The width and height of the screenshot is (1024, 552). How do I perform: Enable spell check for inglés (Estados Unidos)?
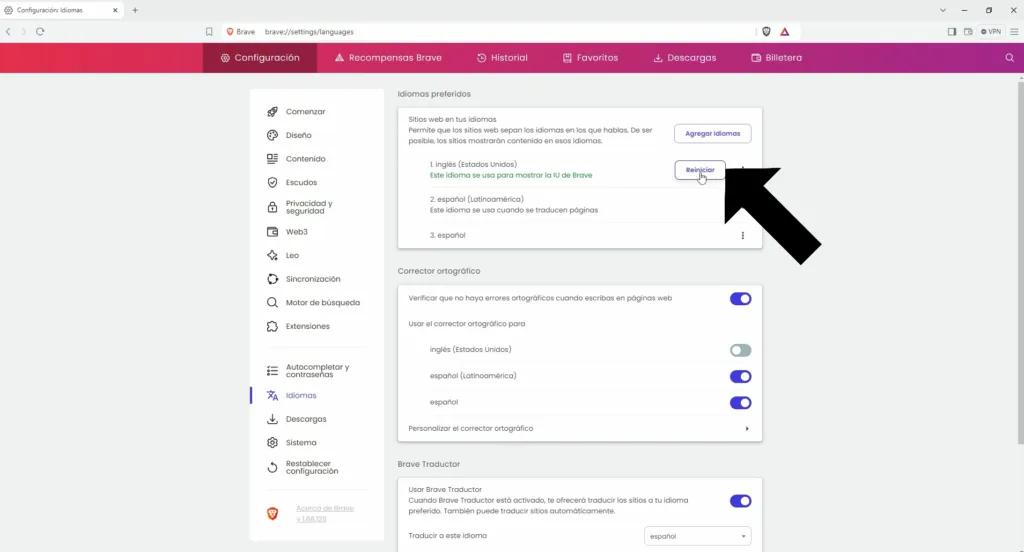tap(741, 350)
